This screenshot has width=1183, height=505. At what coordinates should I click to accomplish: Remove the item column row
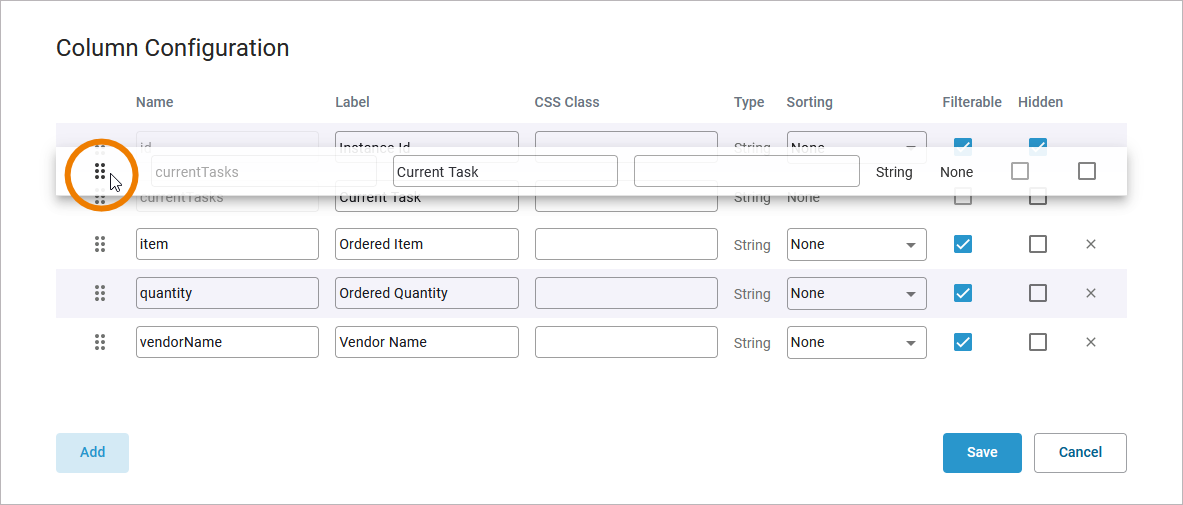(x=1091, y=244)
